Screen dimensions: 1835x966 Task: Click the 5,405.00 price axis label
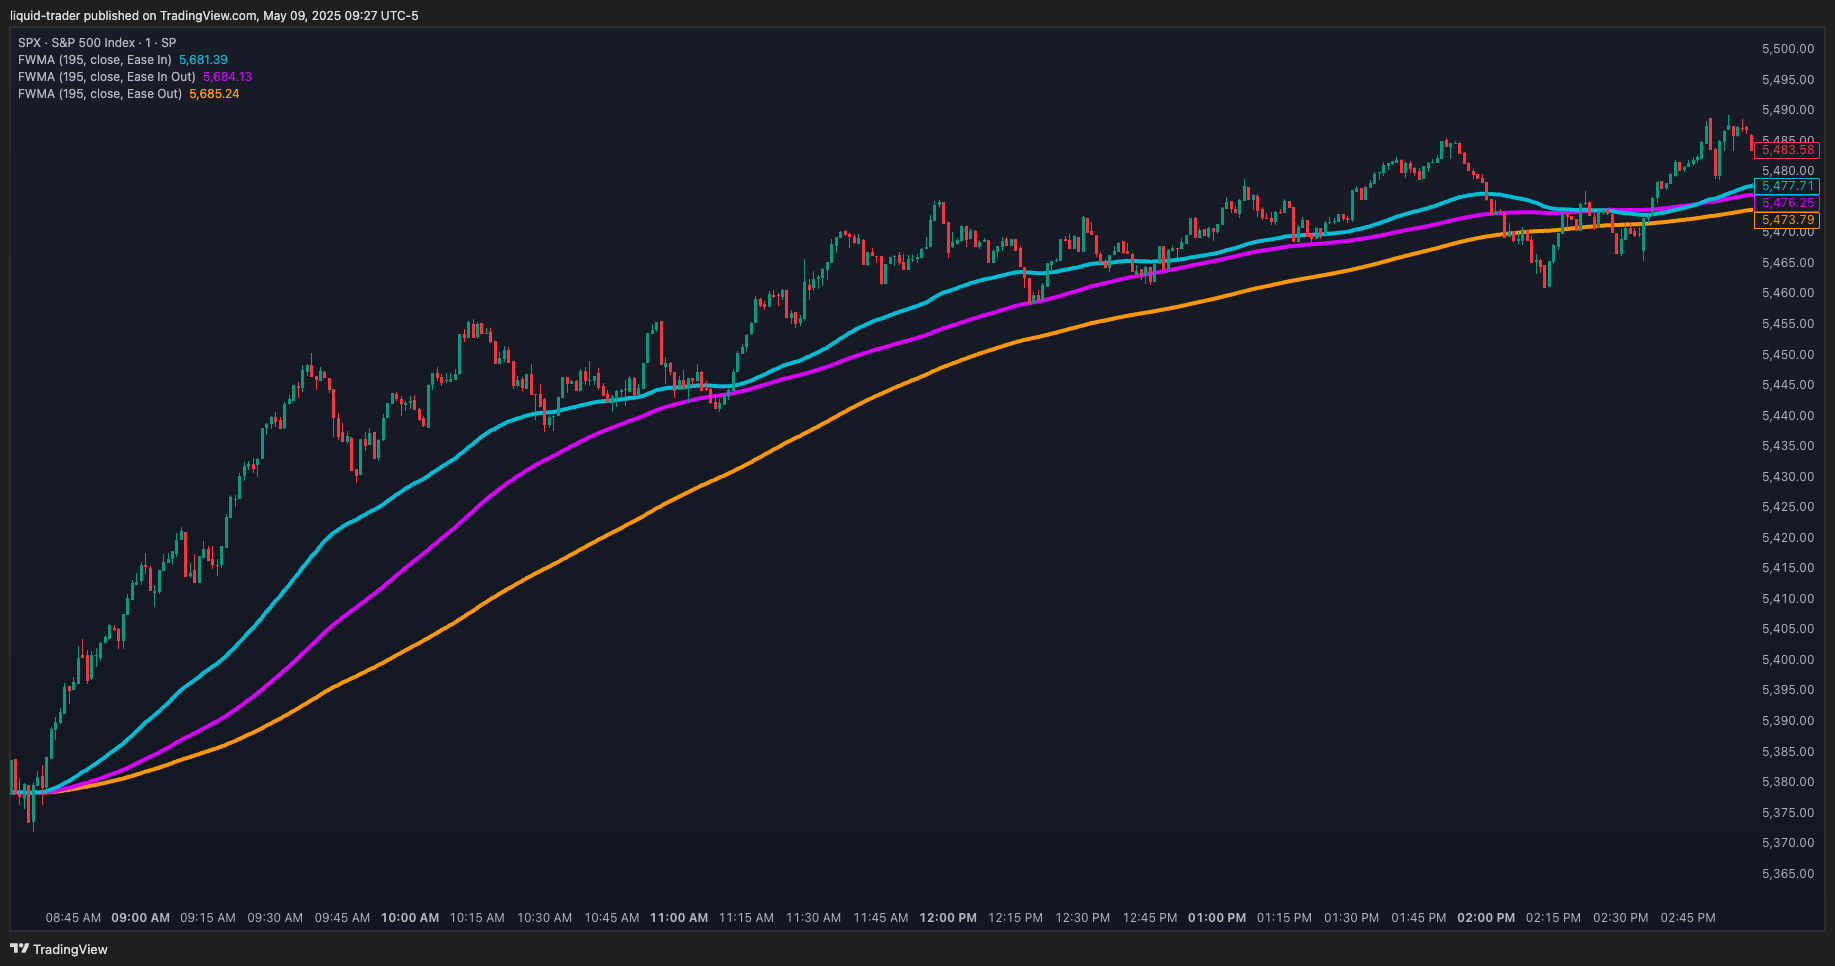click(x=1788, y=629)
